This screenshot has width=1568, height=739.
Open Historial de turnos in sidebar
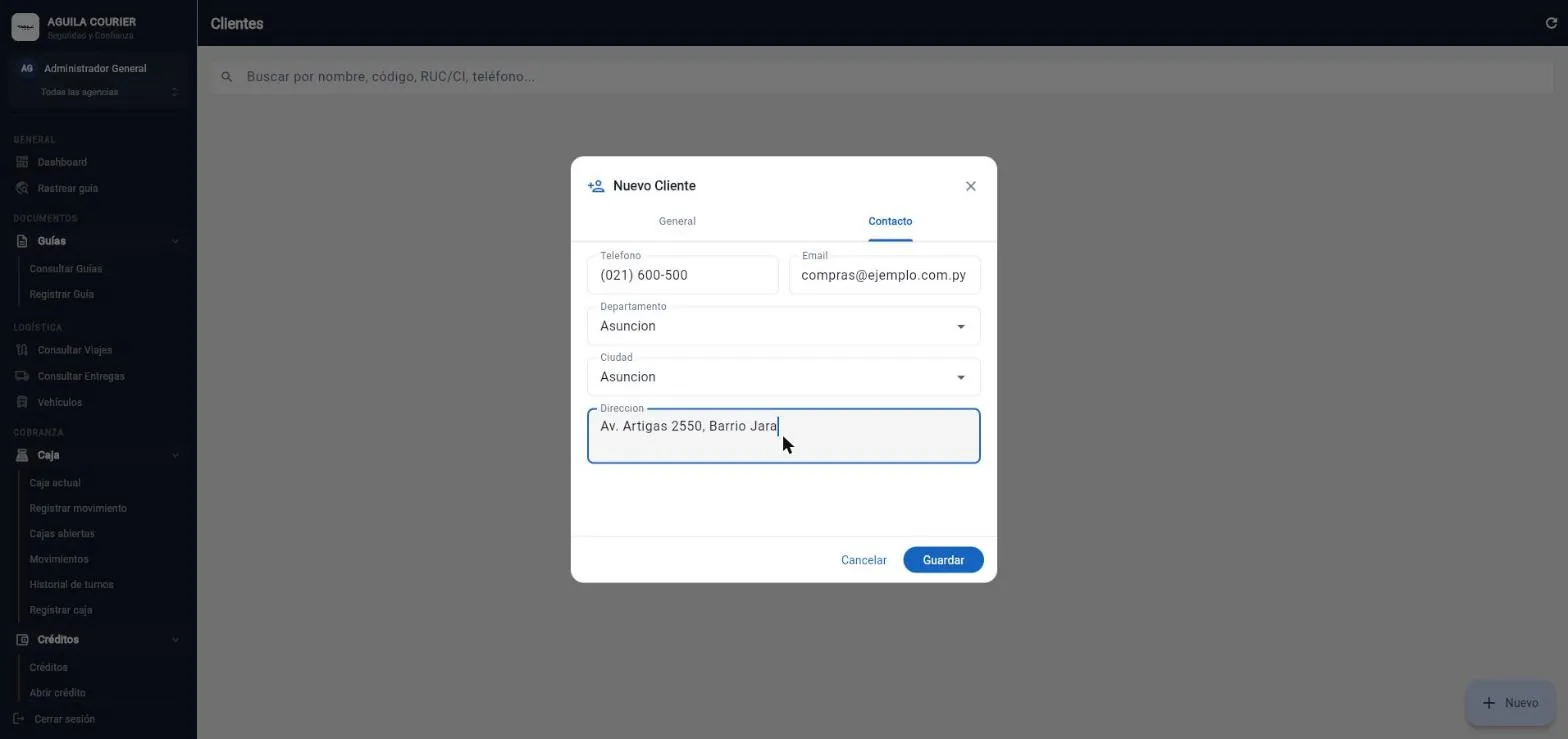pyautogui.click(x=71, y=584)
